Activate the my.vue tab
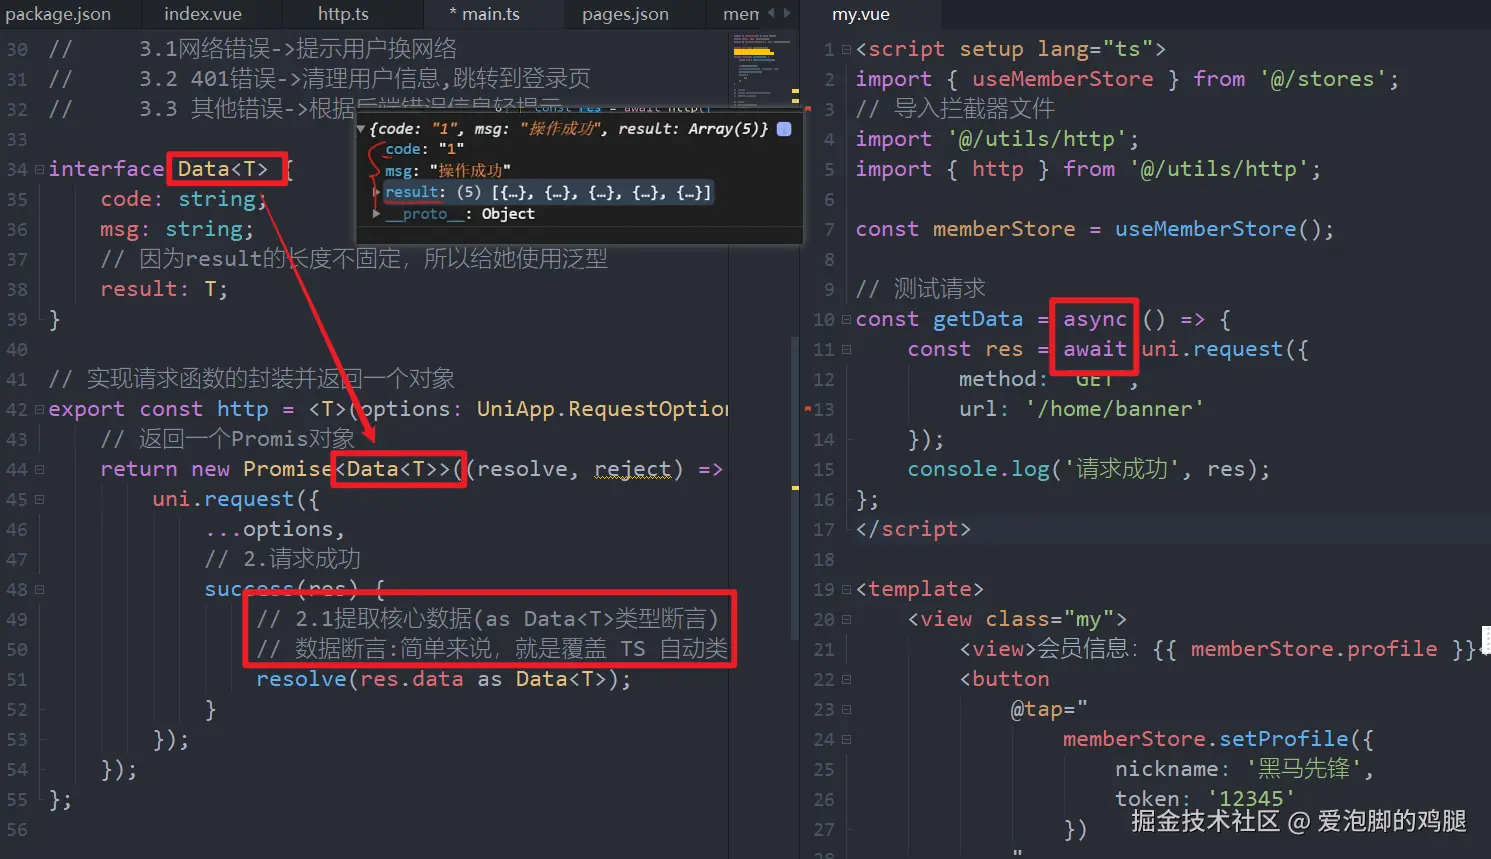1491x859 pixels. click(x=861, y=14)
